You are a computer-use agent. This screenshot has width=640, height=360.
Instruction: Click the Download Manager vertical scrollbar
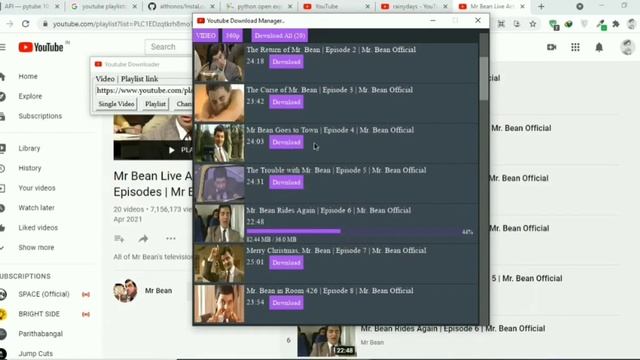click(484, 78)
